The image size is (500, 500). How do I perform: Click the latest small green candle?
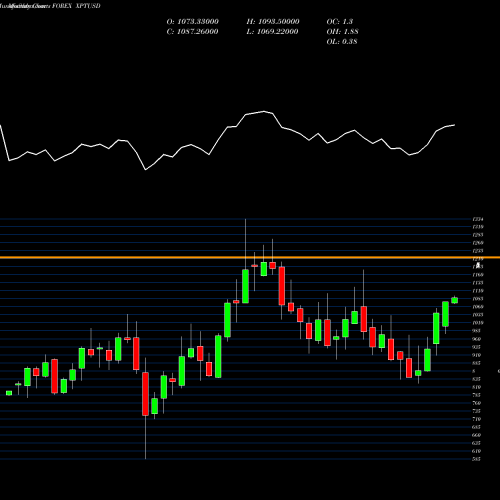coord(454,300)
